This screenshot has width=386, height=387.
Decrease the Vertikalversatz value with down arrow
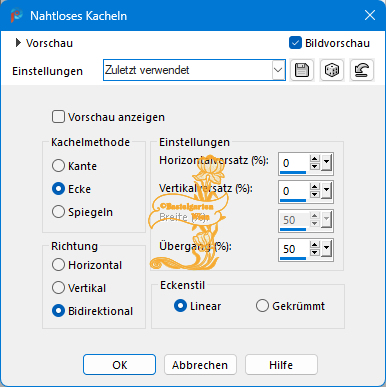tap(314, 195)
